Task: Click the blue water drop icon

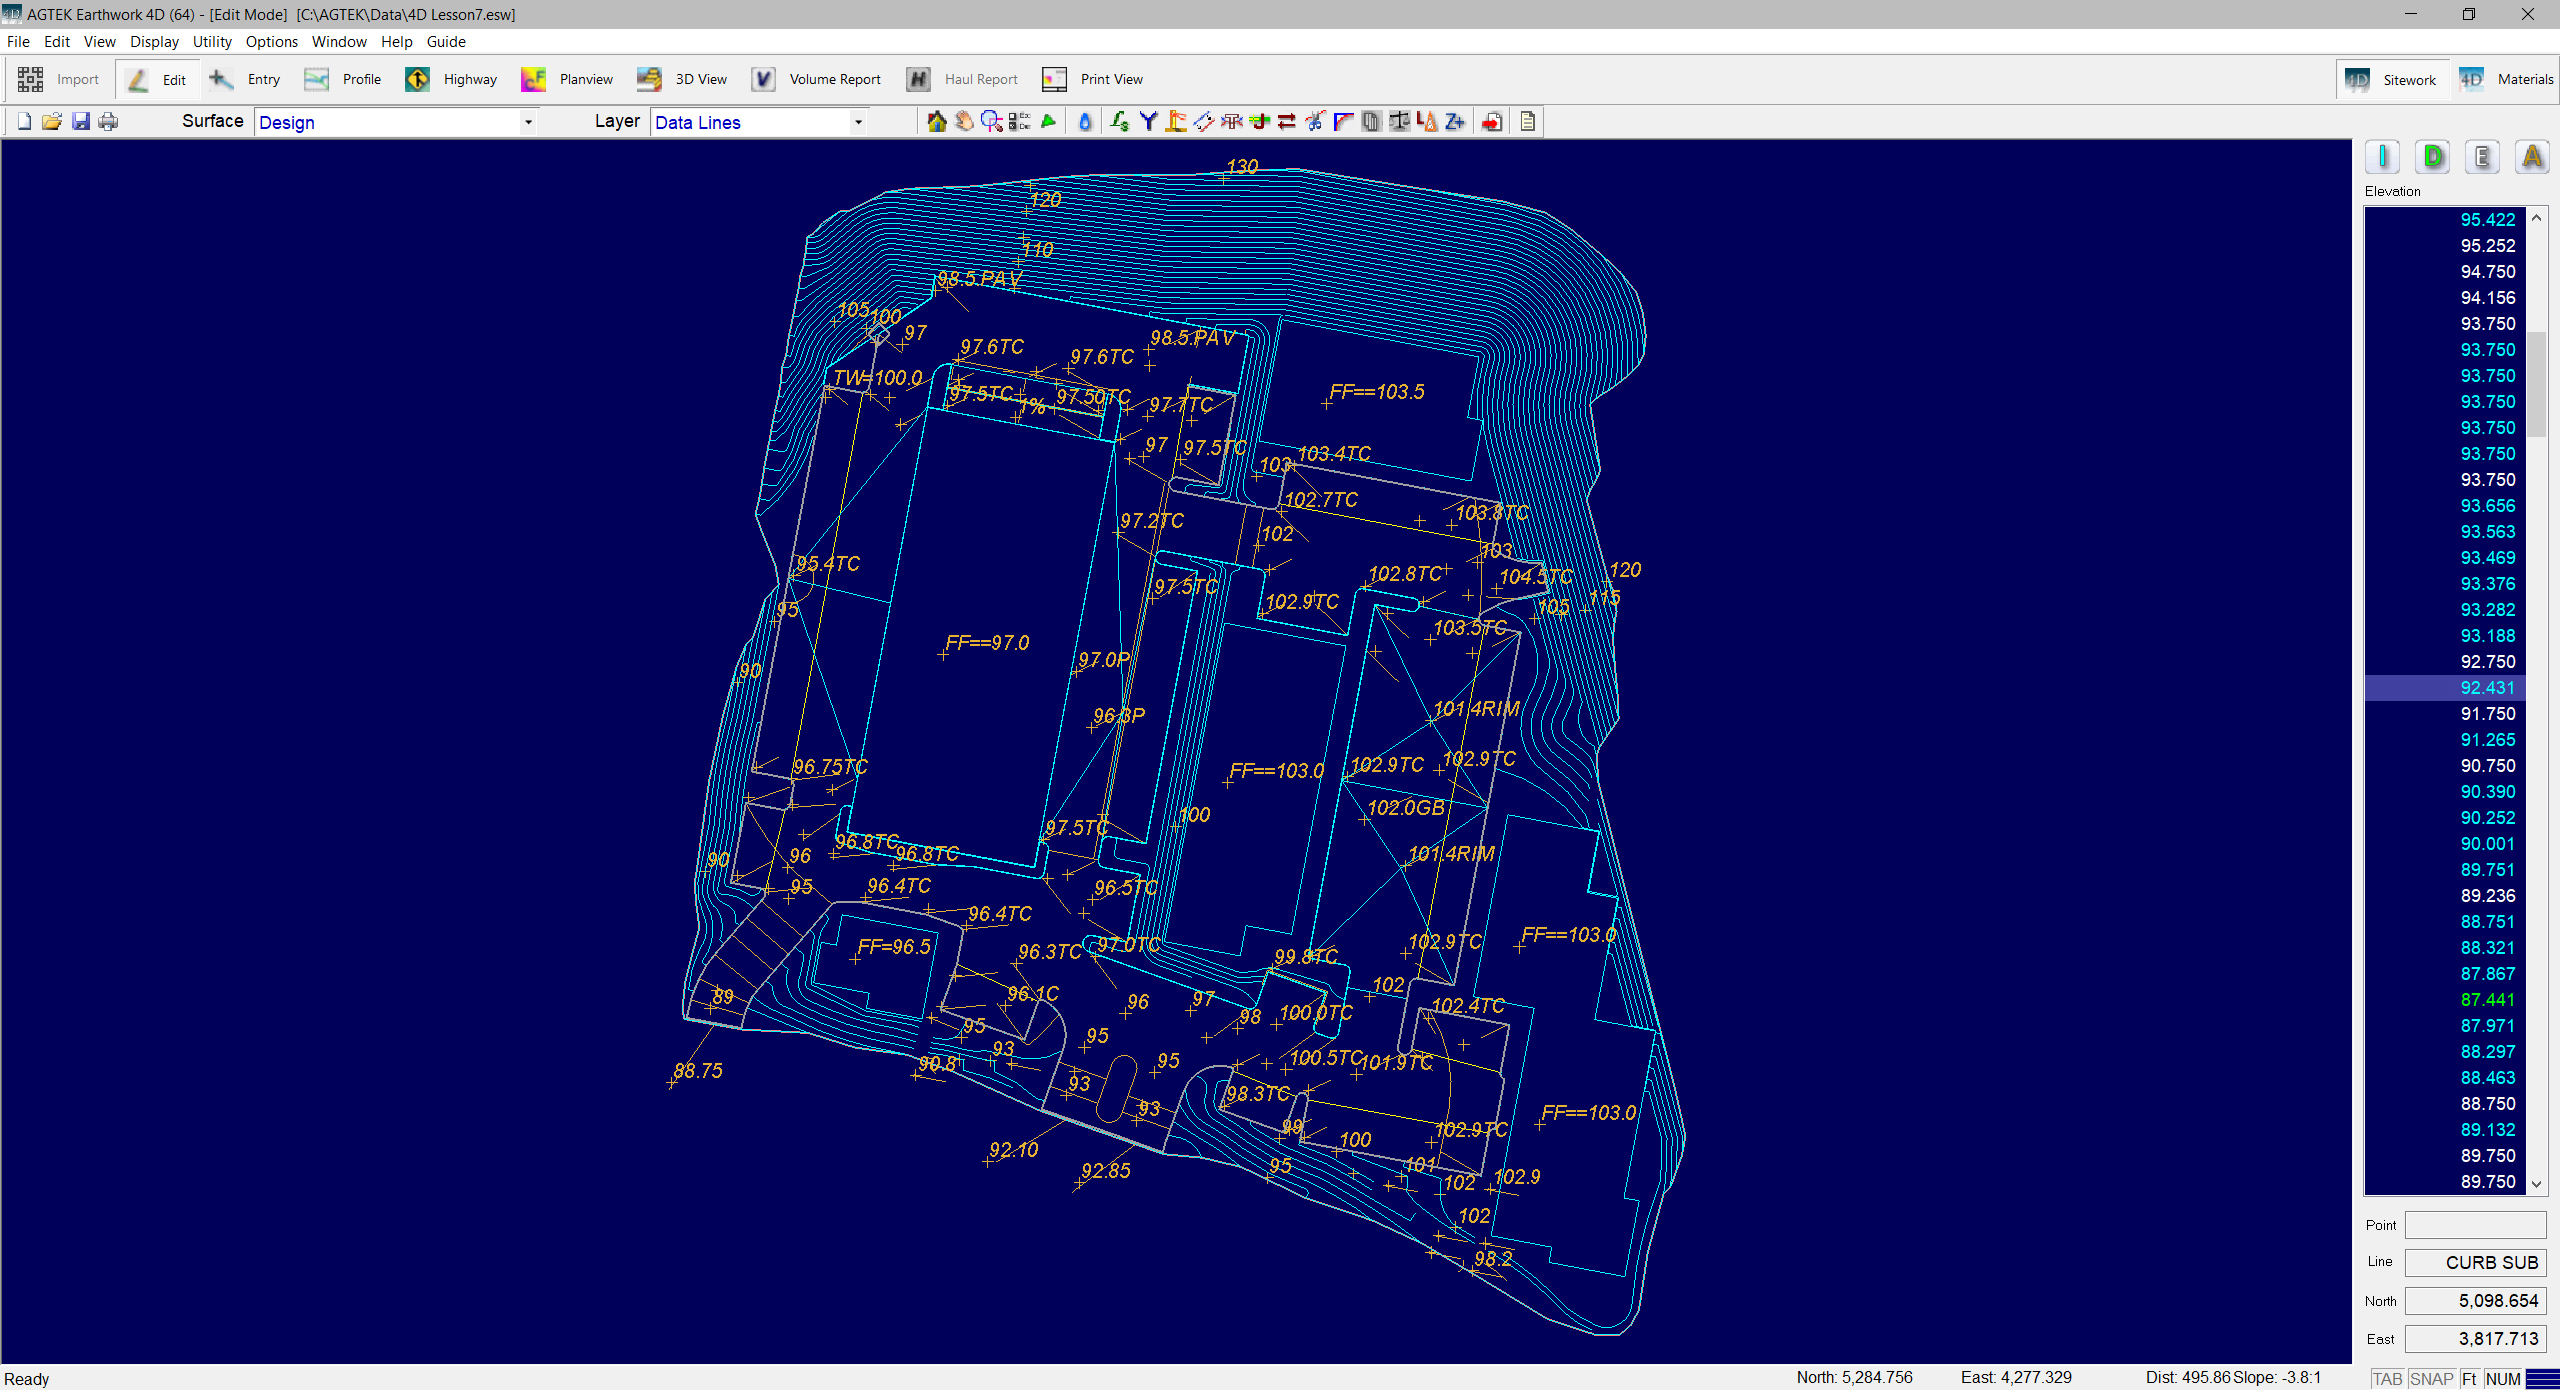Action: pos(1085,122)
